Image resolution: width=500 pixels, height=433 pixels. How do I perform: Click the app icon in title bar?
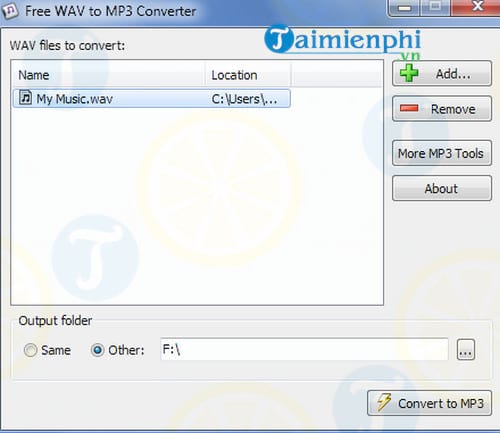point(10,11)
